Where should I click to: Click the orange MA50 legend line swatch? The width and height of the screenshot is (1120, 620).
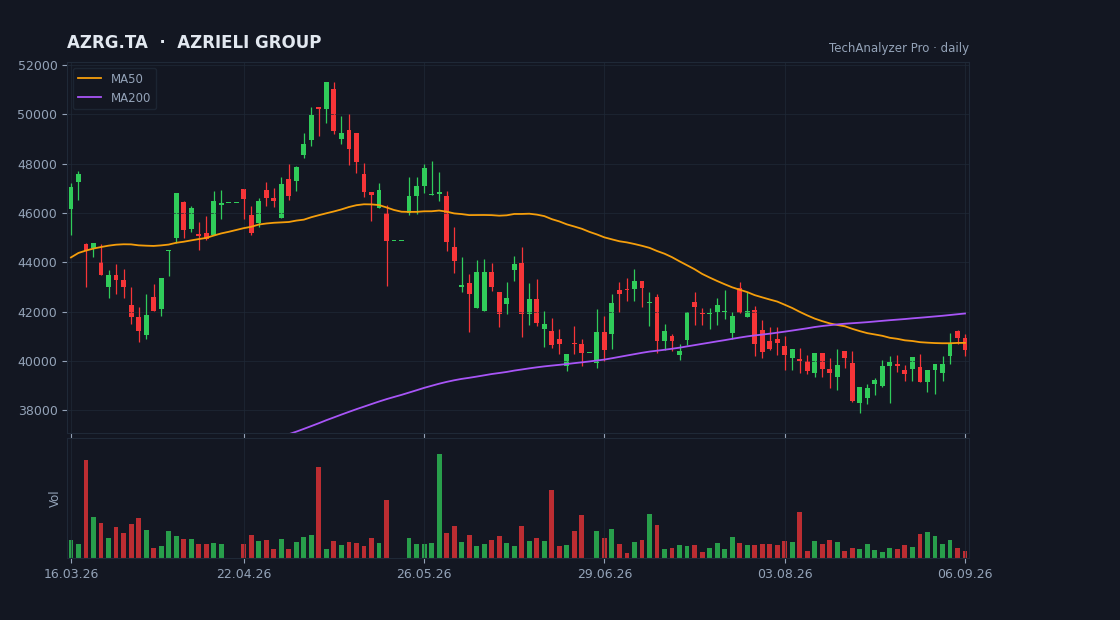click(89, 79)
